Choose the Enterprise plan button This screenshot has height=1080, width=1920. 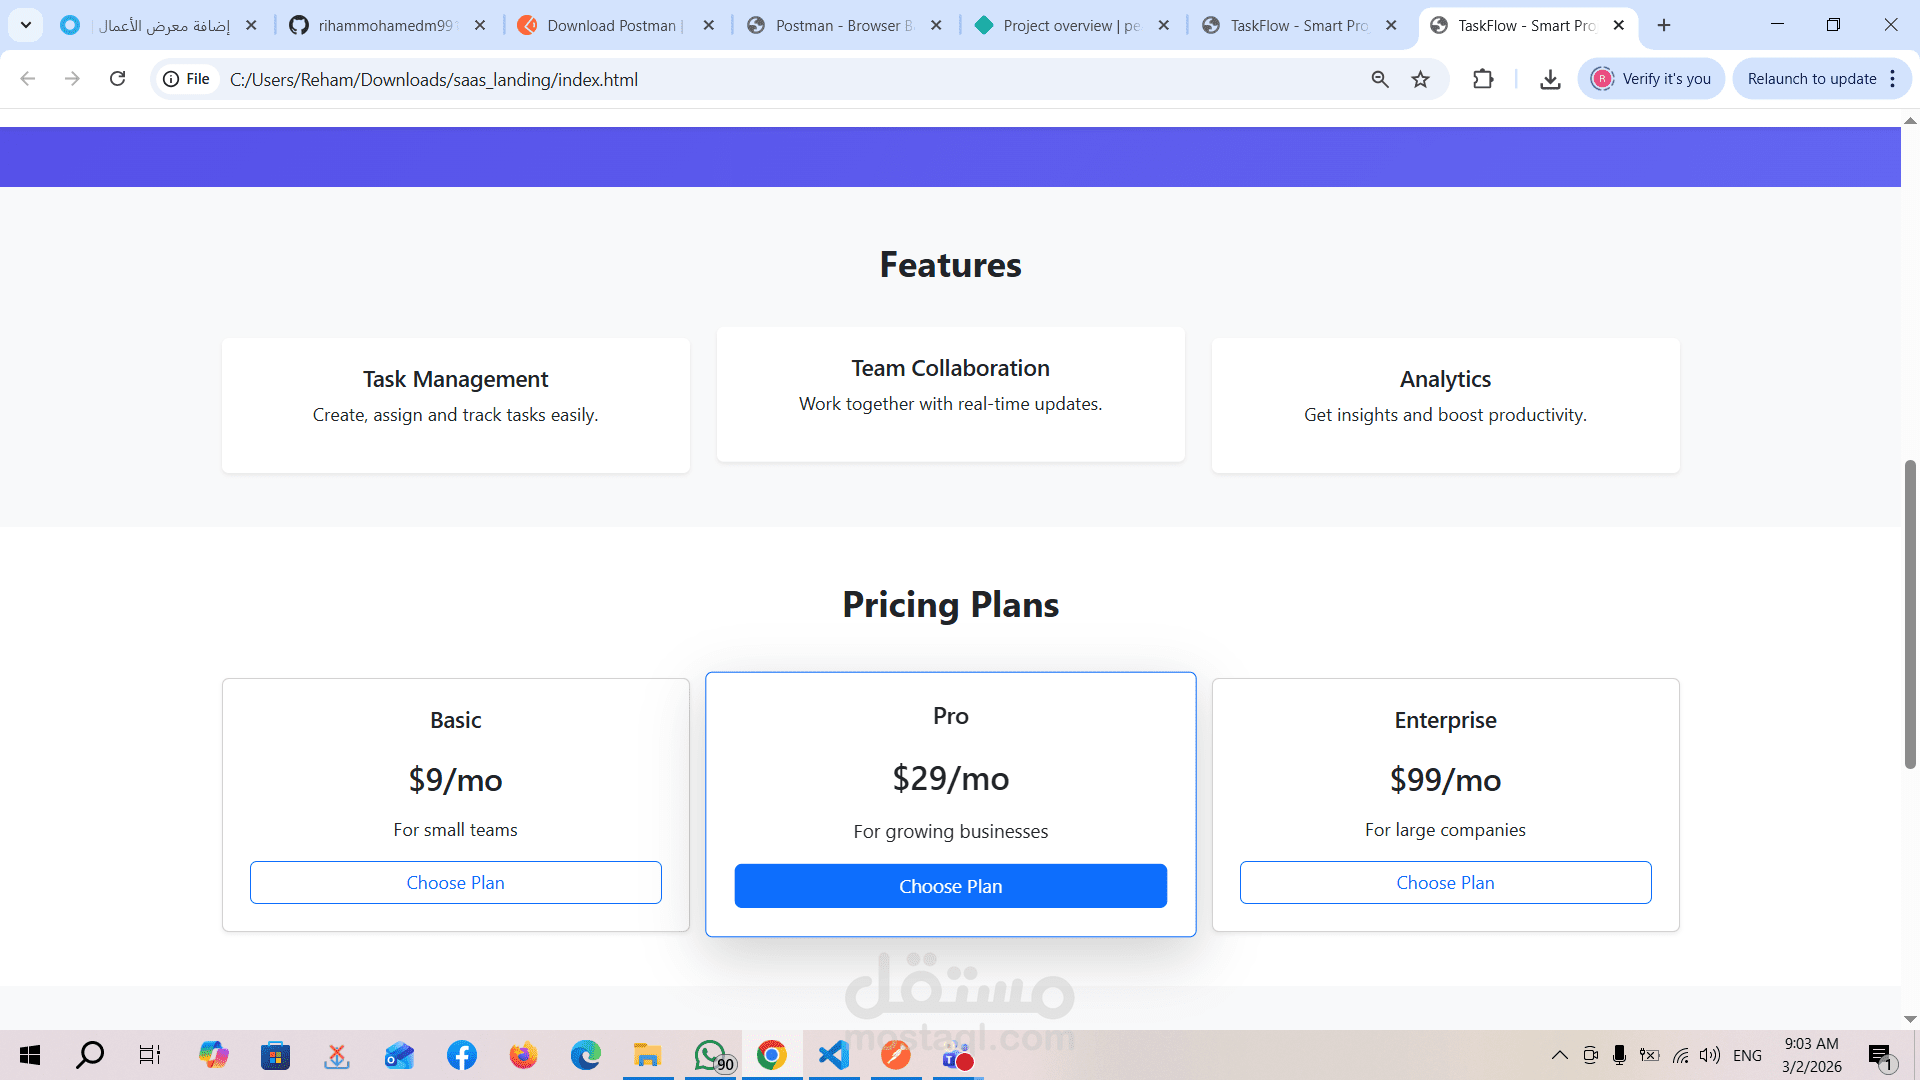[1445, 883]
